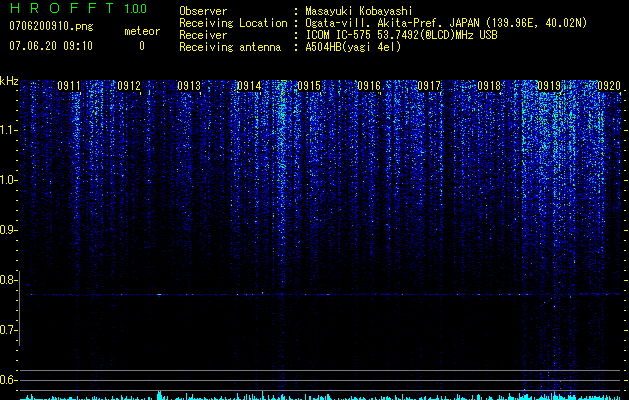Click the kHz axis unit label

(x=9, y=81)
